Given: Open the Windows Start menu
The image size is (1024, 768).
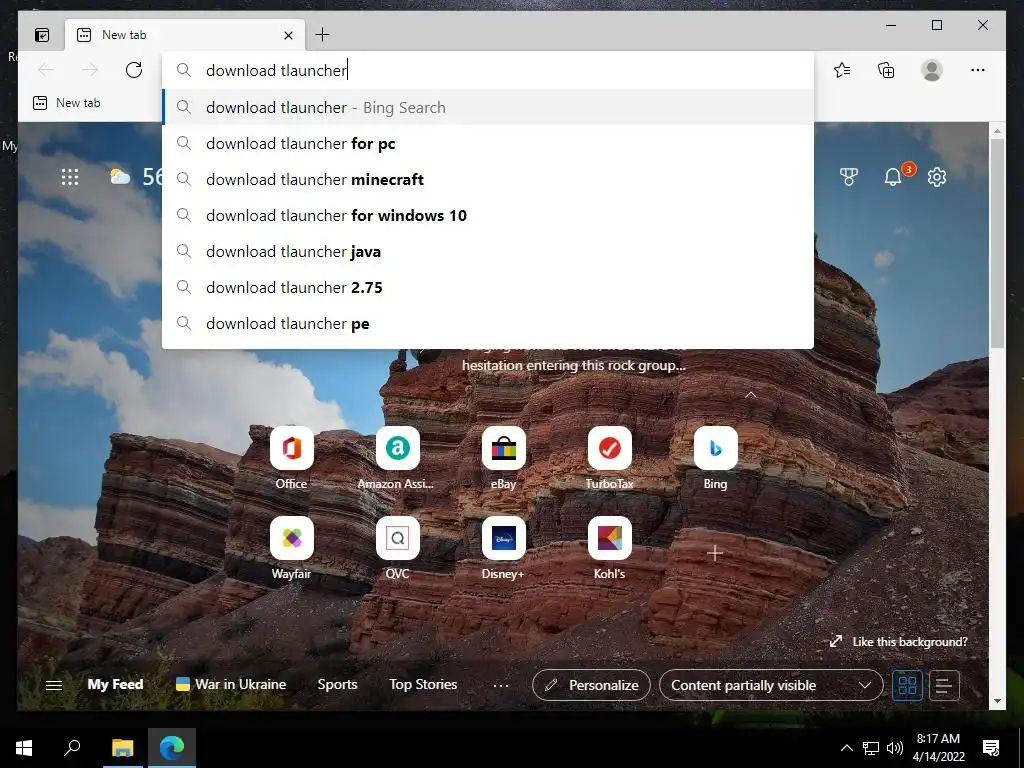Looking at the screenshot, I should 24,747.
